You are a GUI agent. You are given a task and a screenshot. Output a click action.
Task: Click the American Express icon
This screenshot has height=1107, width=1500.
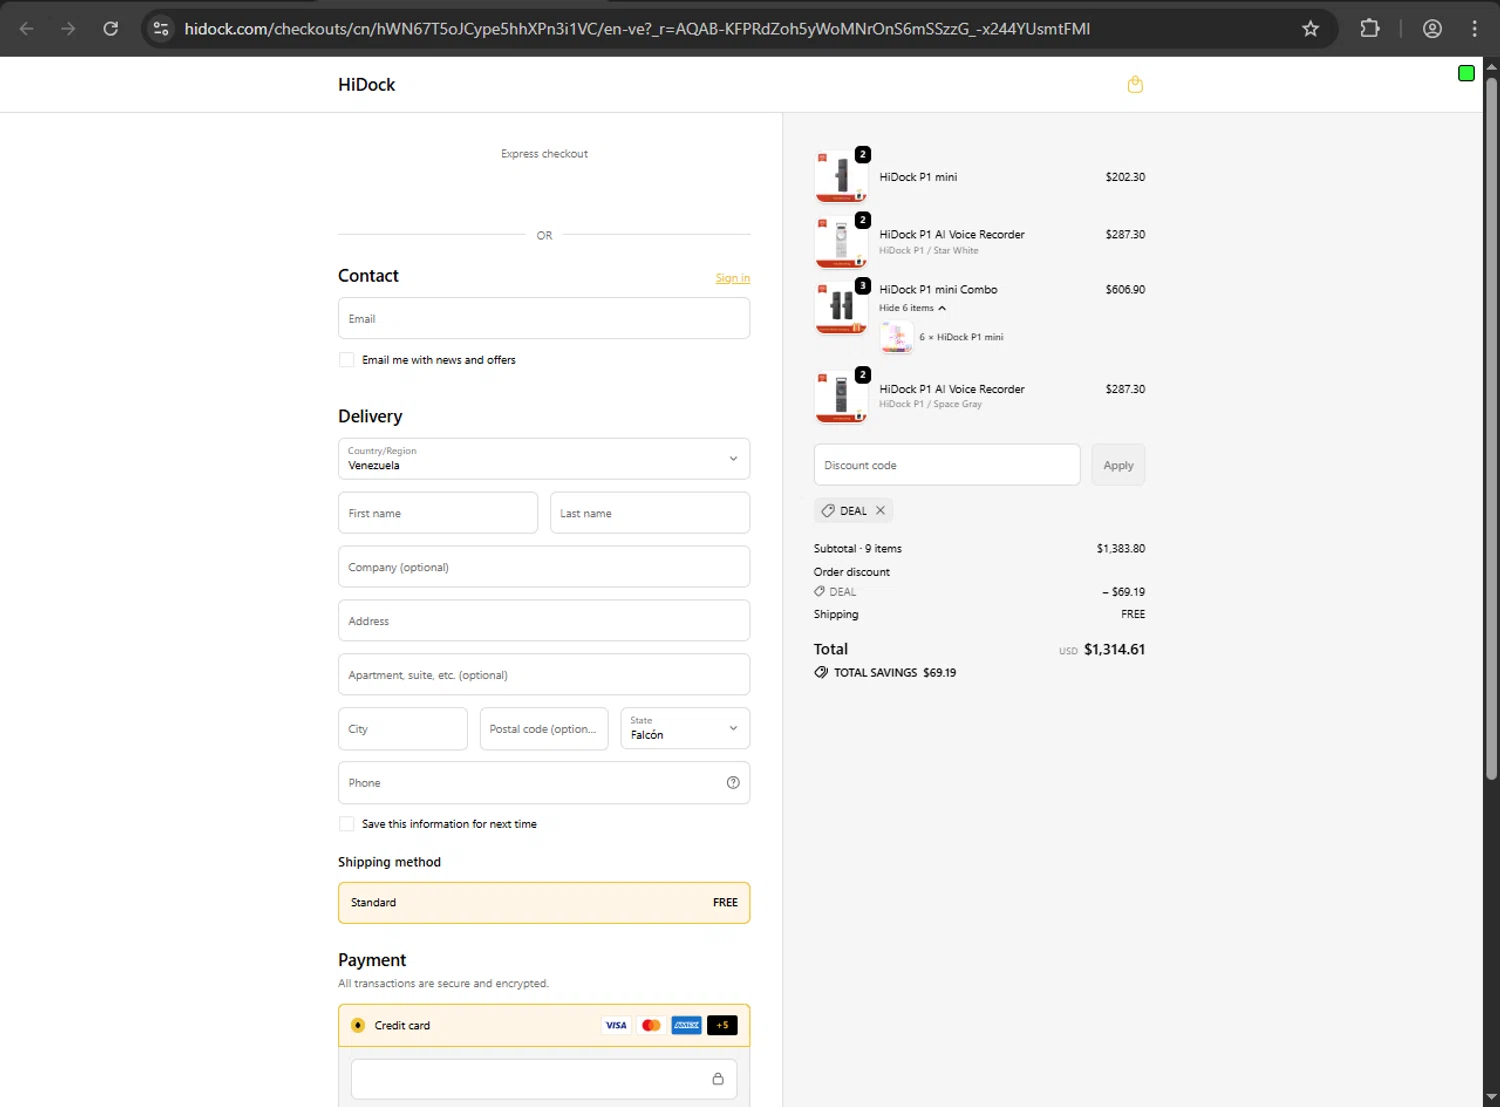(686, 1025)
